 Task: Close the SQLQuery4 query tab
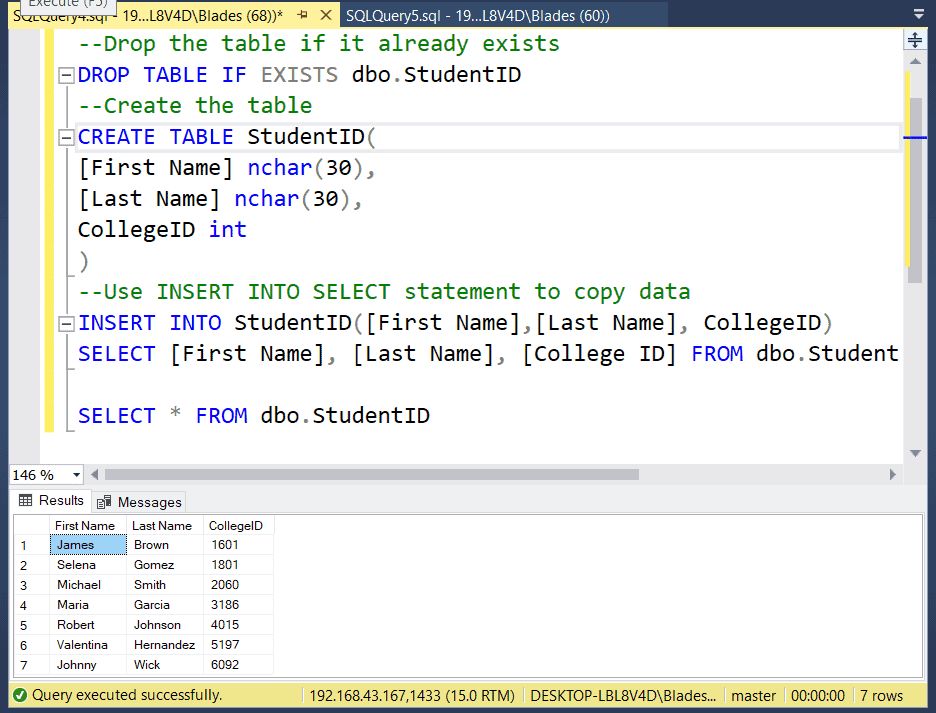(x=325, y=16)
